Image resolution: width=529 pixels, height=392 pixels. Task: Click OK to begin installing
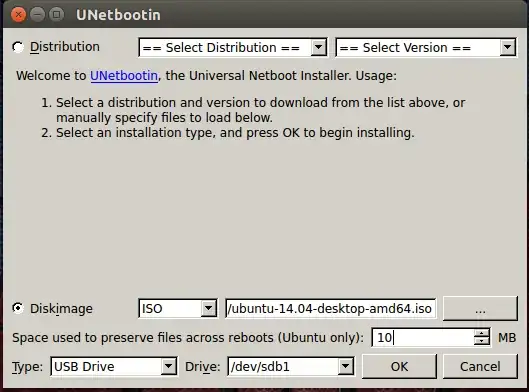pyautogui.click(x=399, y=366)
